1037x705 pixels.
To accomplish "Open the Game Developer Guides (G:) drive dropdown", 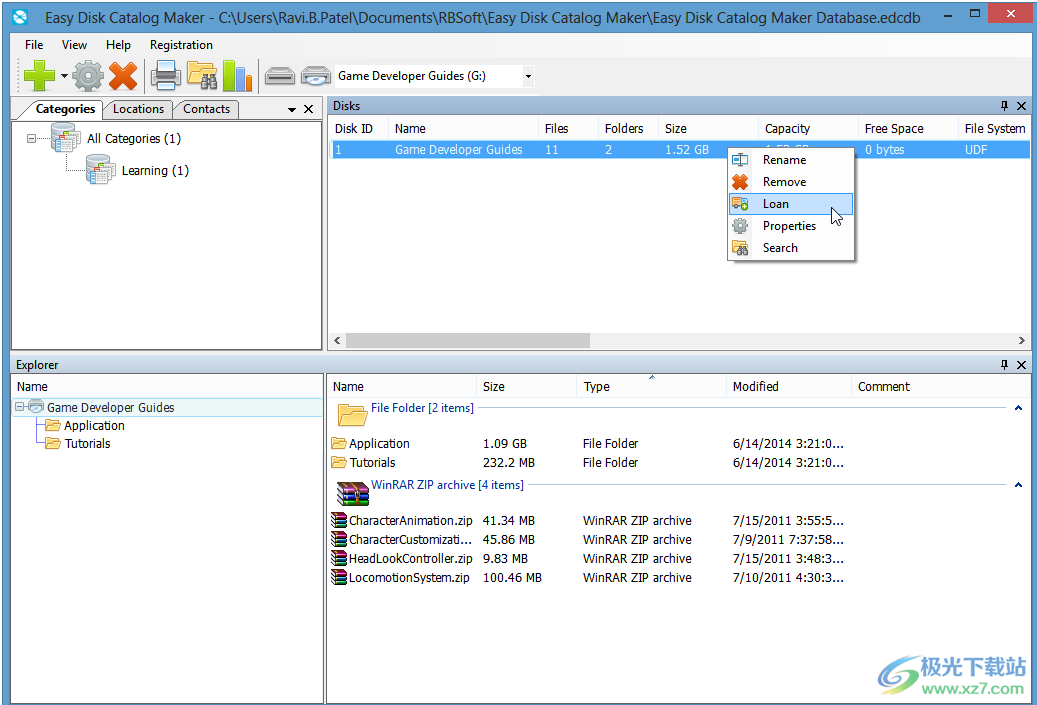I will click(528, 76).
